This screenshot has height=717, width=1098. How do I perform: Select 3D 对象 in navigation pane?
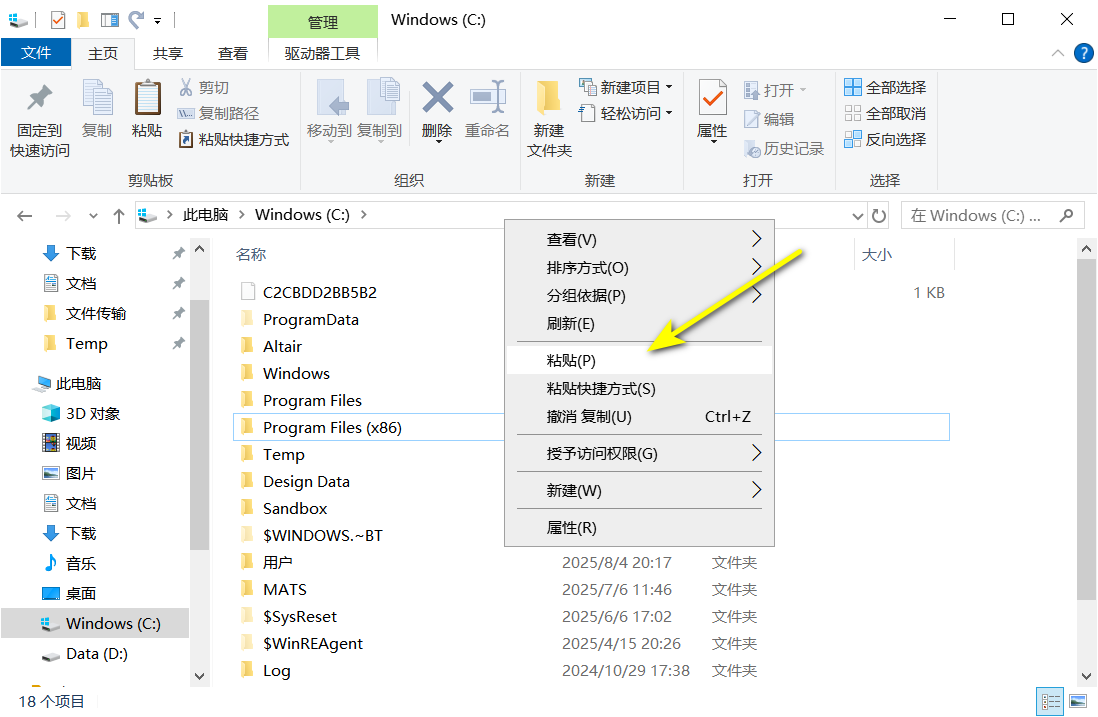pos(92,414)
